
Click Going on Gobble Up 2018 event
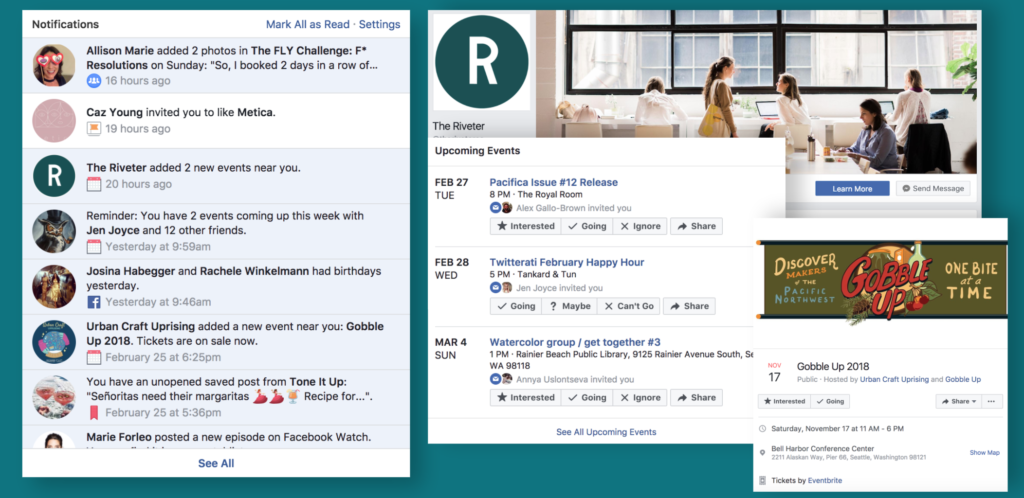(830, 401)
